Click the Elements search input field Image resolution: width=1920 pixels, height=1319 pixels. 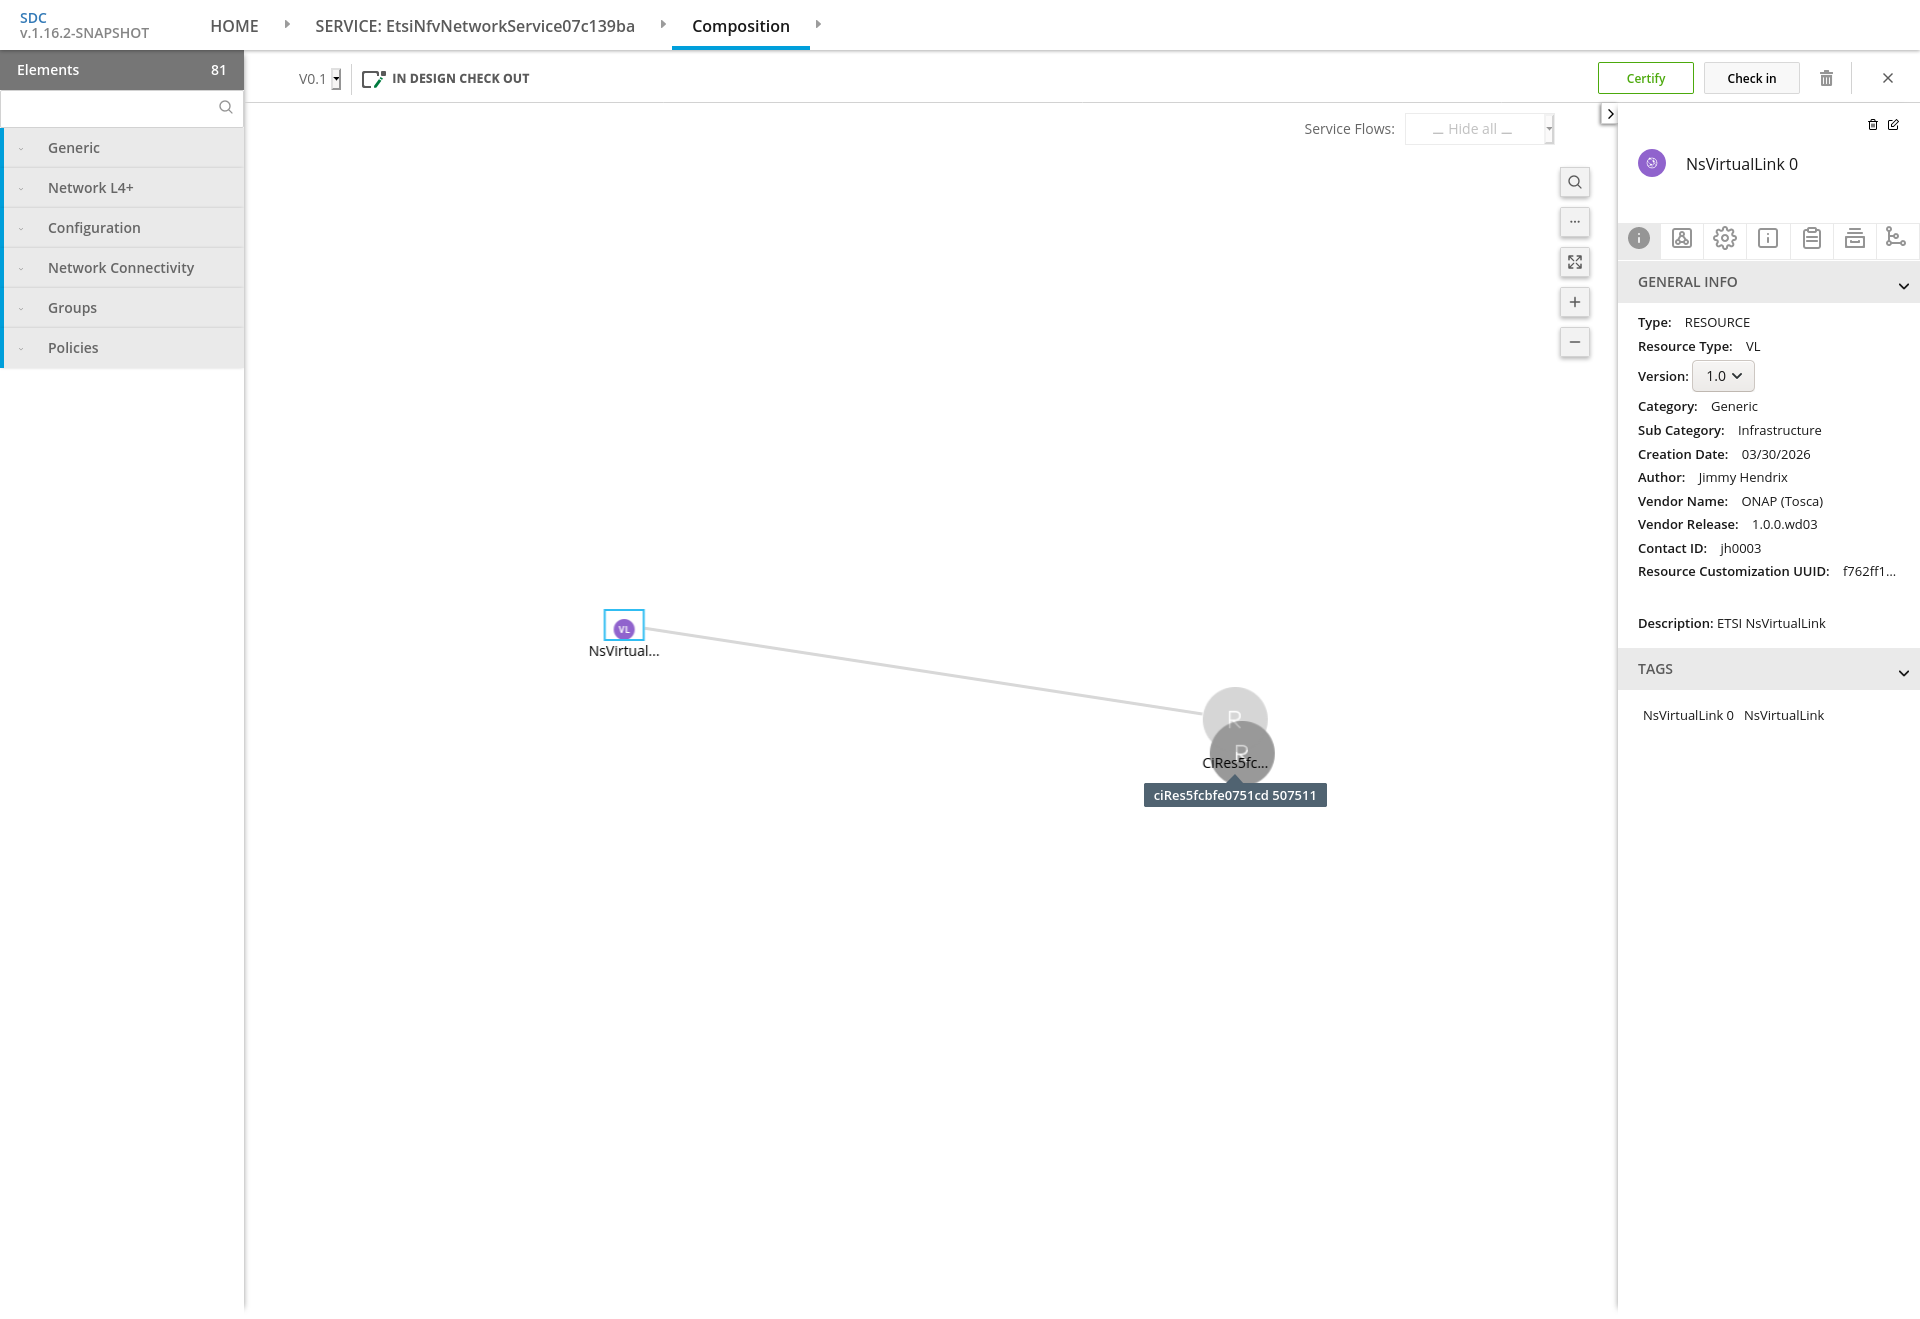tap(110, 108)
